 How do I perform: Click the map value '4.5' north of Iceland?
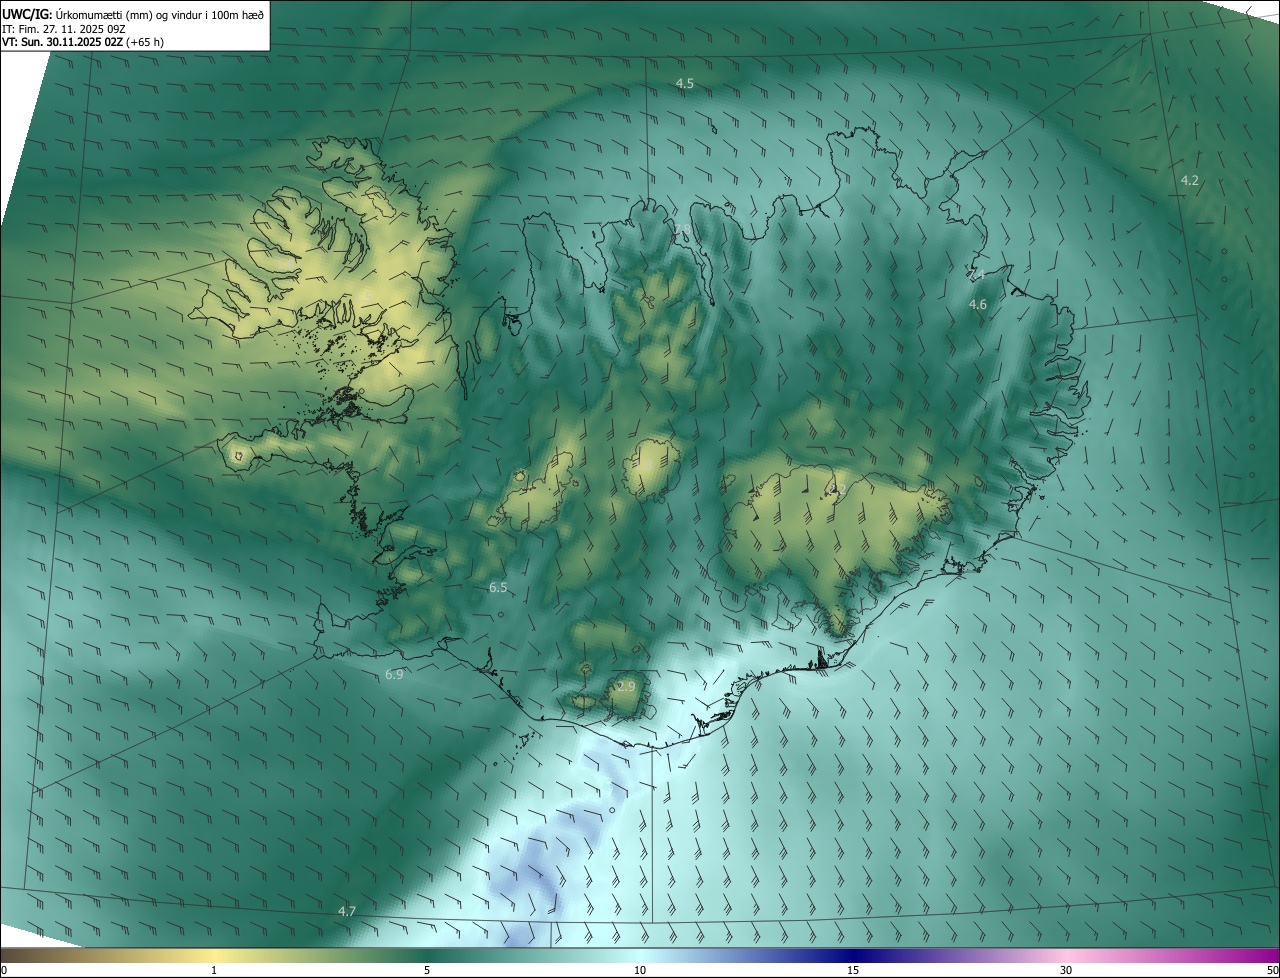coord(684,84)
